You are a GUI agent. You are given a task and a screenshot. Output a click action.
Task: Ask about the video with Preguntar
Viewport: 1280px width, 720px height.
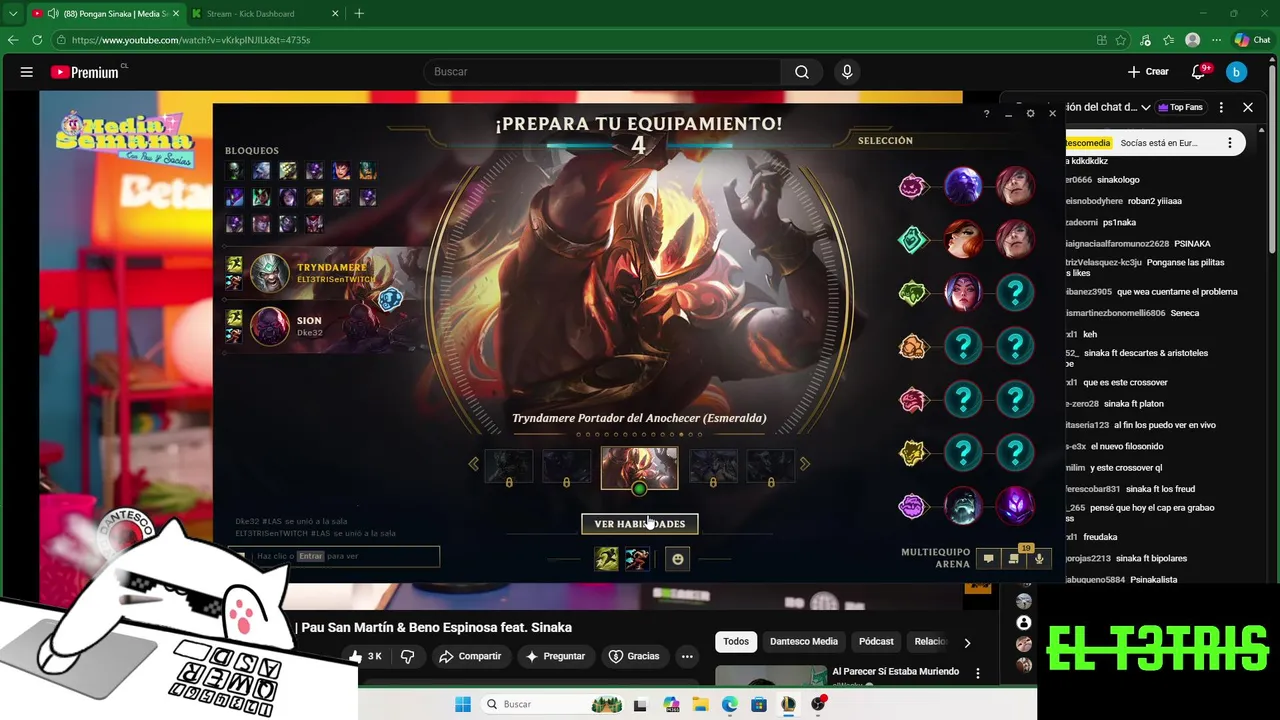(555, 656)
